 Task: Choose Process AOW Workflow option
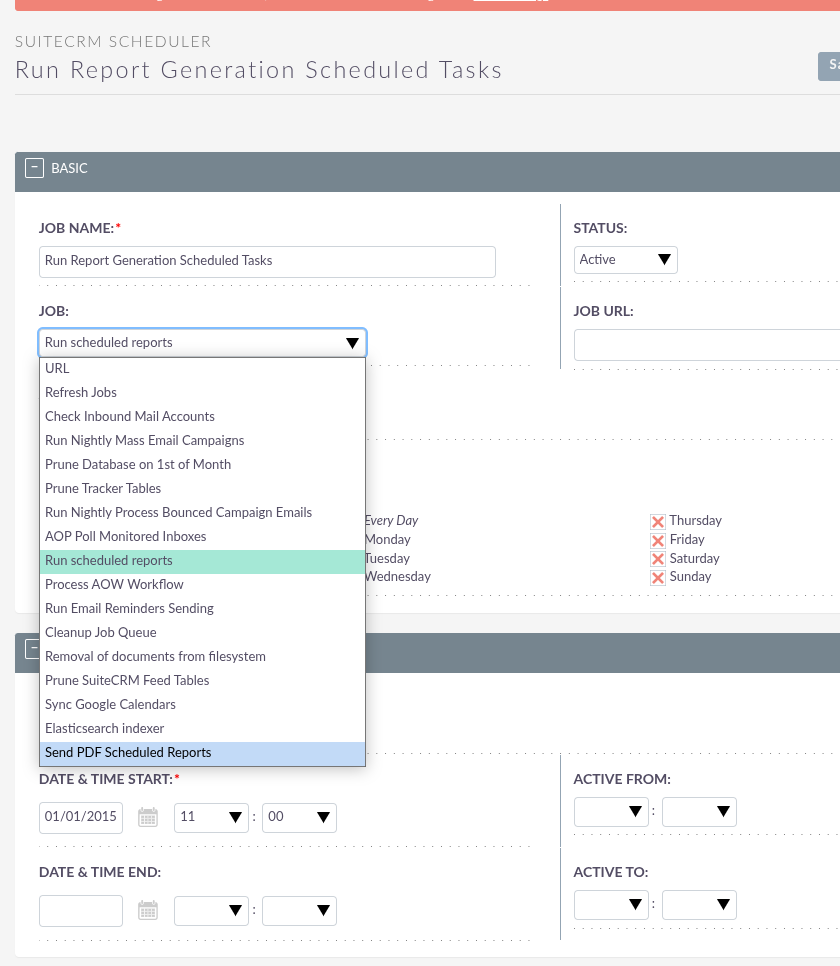click(202, 585)
